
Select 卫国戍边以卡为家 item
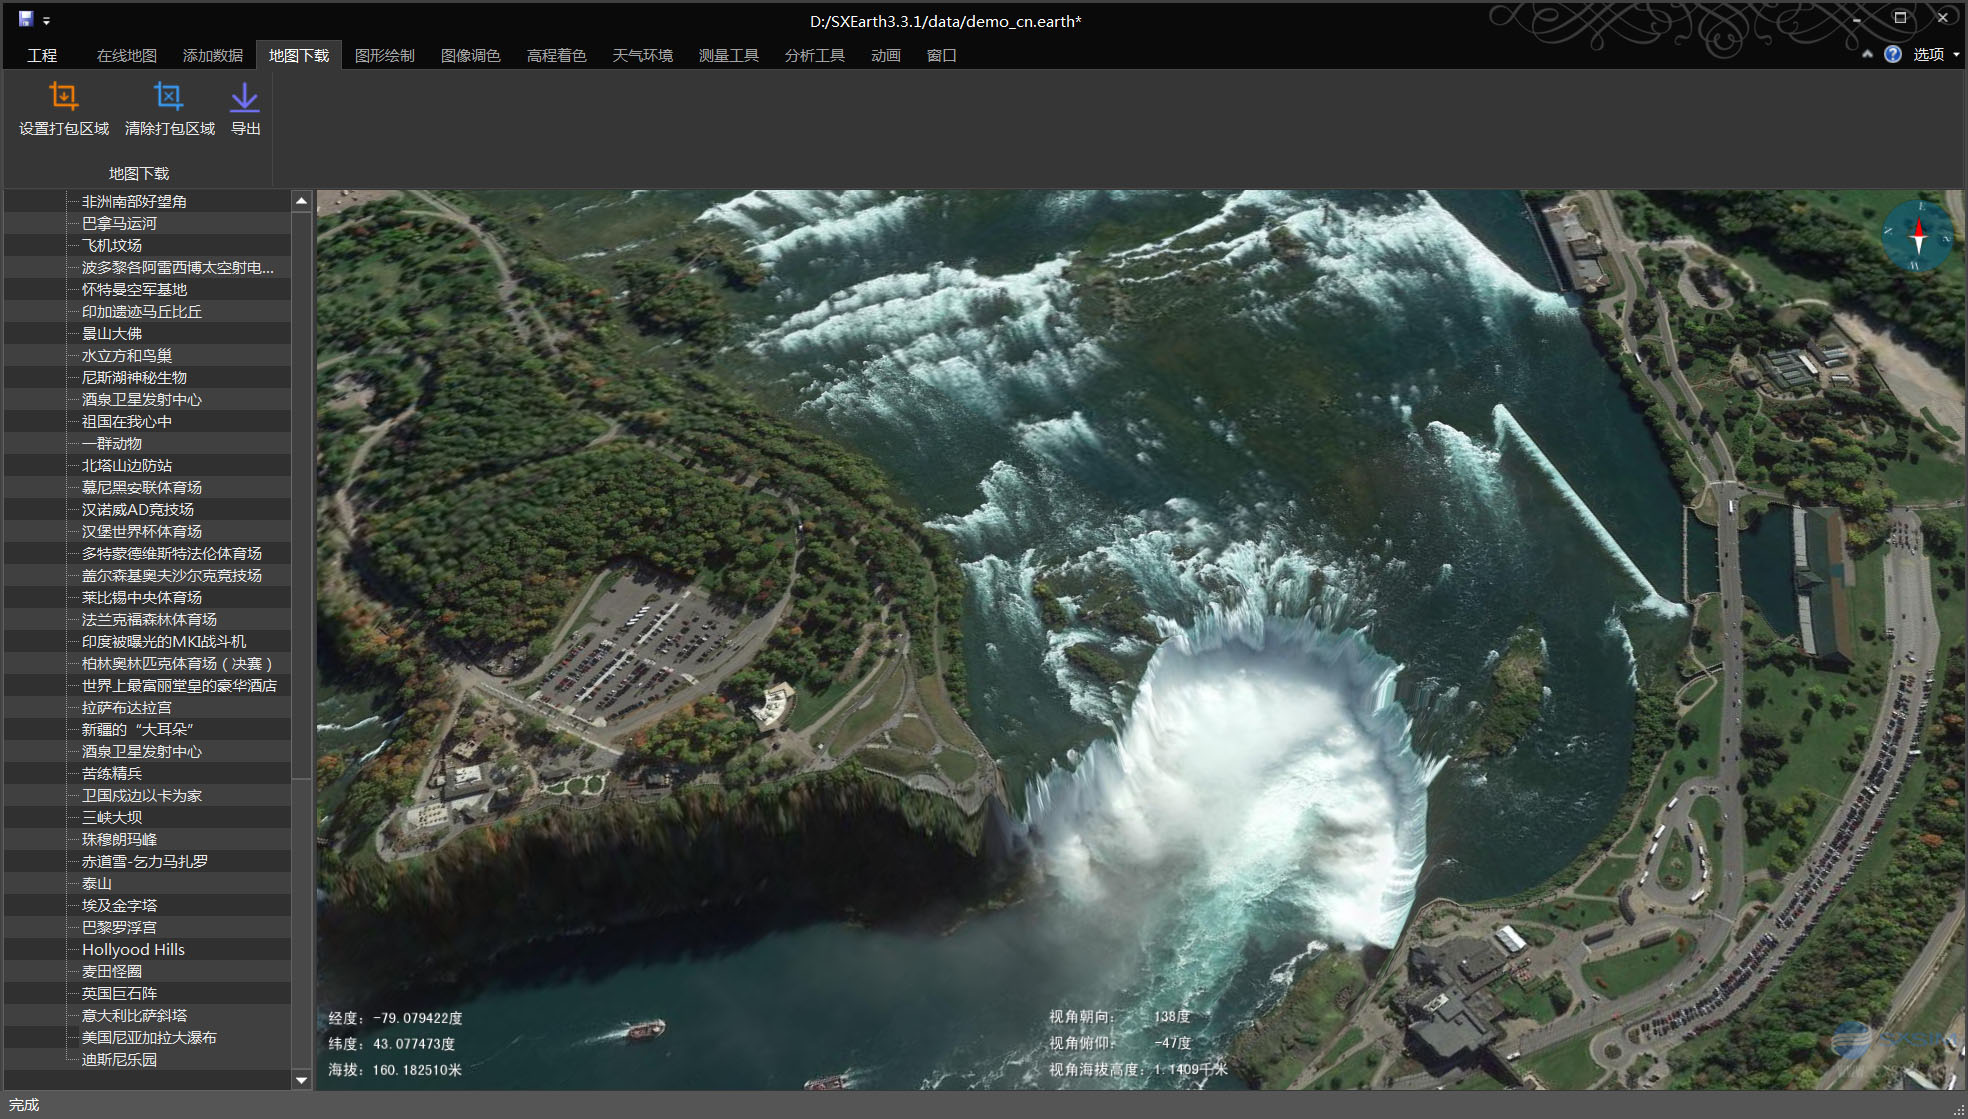click(x=142, y=795)
